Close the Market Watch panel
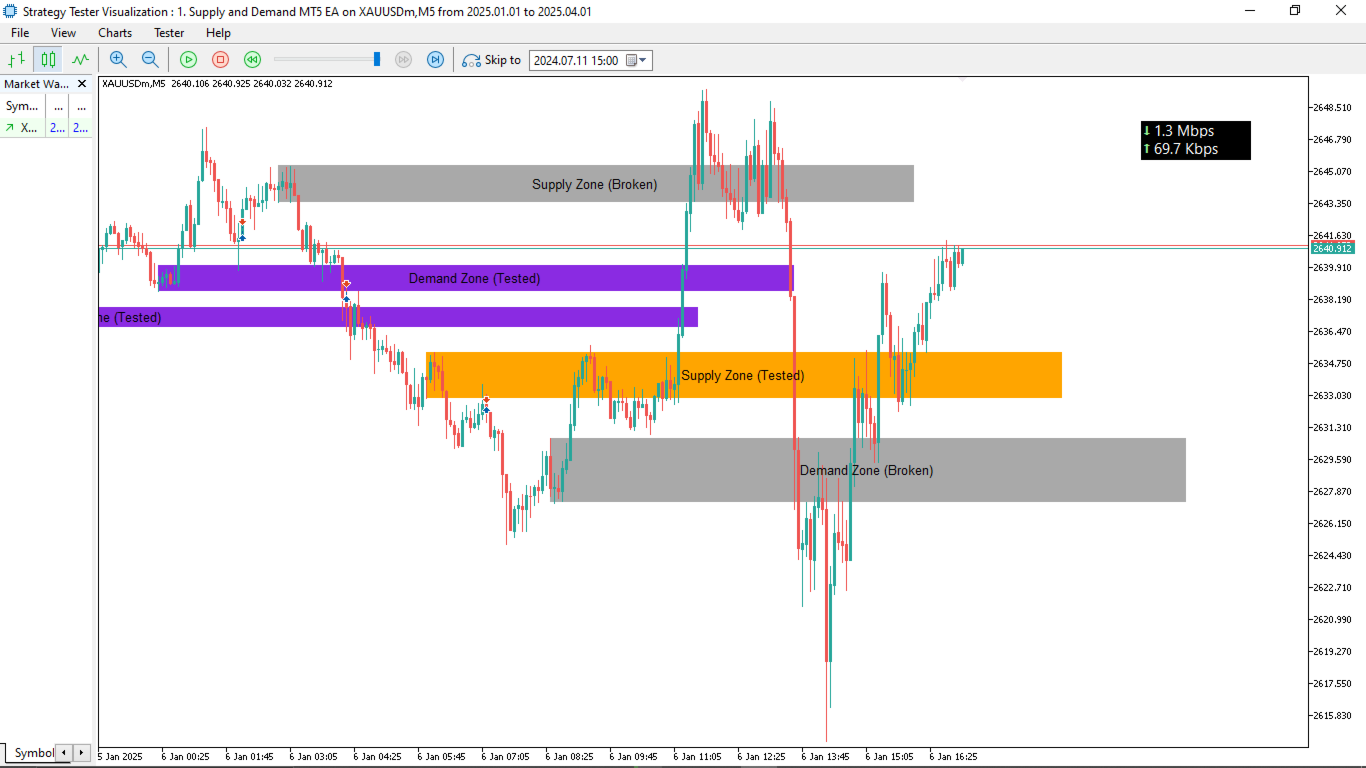This screenshot has width=1366, height=768. [x=84, y=84]
